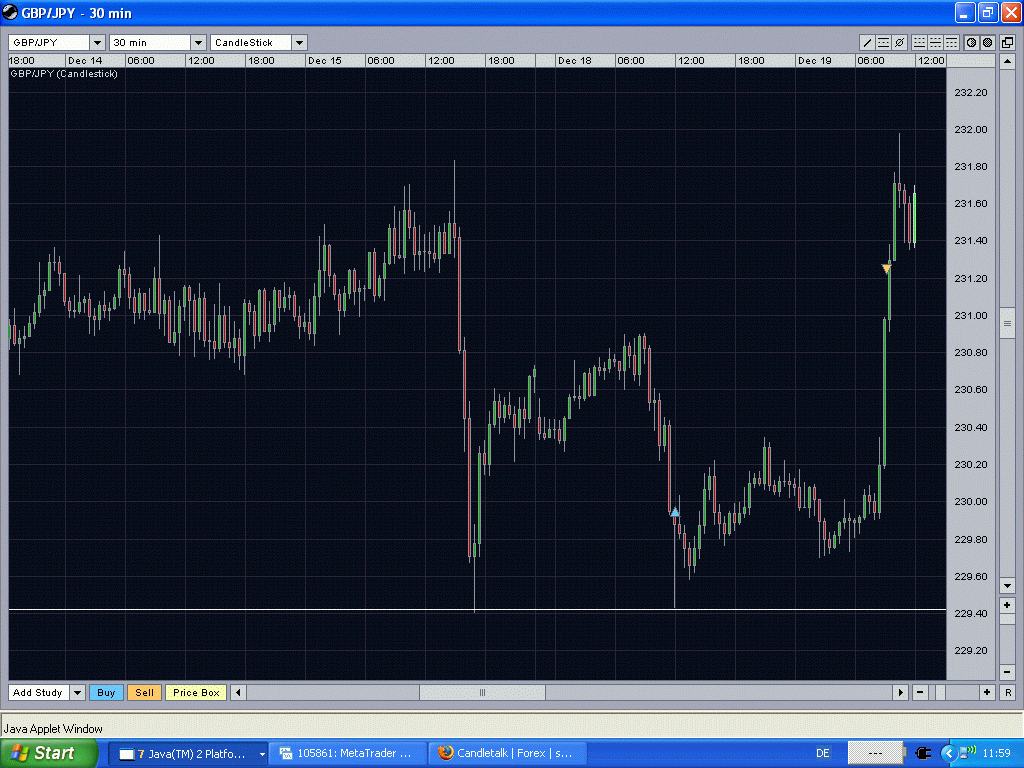Screen dimensions: 1024x768
Task: Toggle the fully-shaded octagon display button
Action: (x=987, y=42)
